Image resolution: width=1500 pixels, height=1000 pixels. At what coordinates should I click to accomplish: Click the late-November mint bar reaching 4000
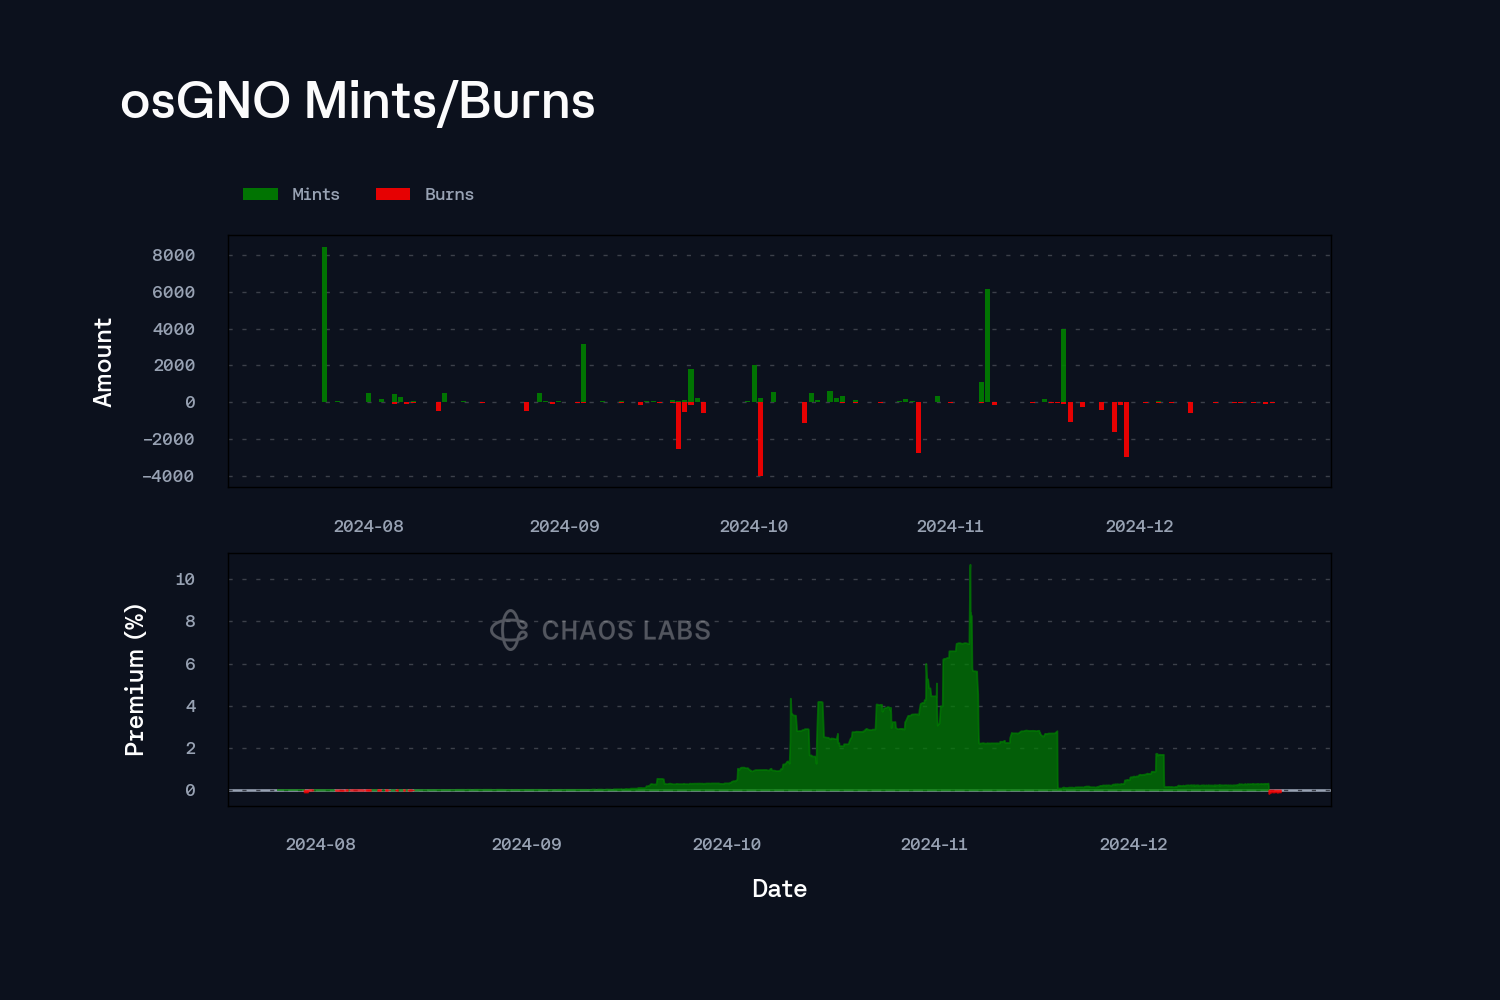pos(1063,365)
